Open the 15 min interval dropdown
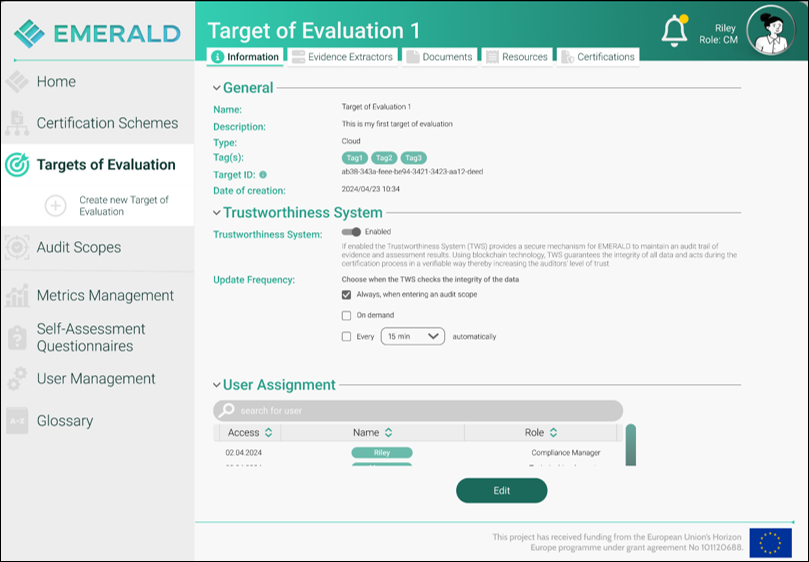Screen dimensions: 809x562 (413, 336)
